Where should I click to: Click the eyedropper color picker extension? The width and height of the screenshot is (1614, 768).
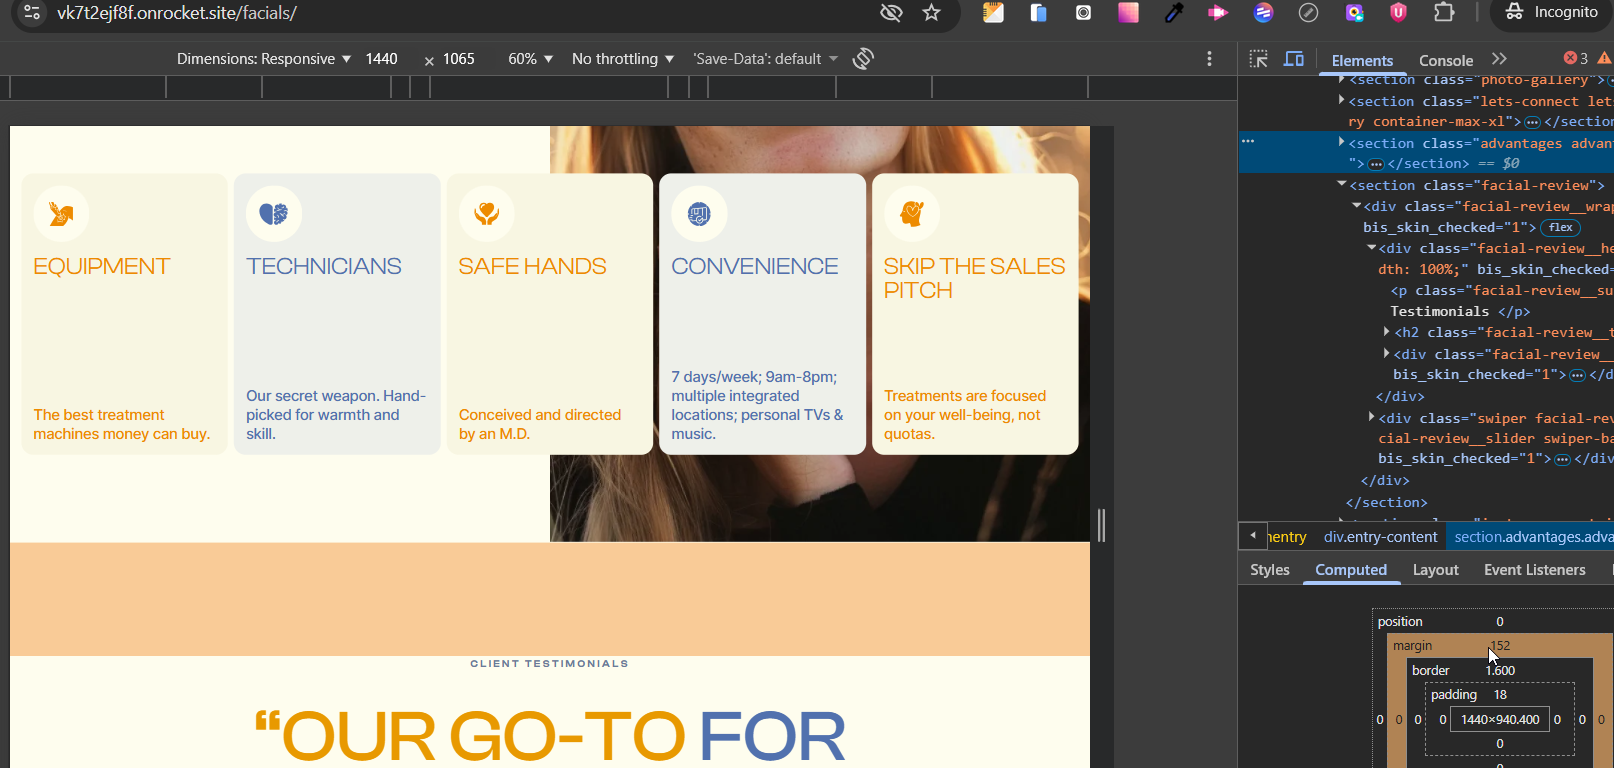[1174, 13]
